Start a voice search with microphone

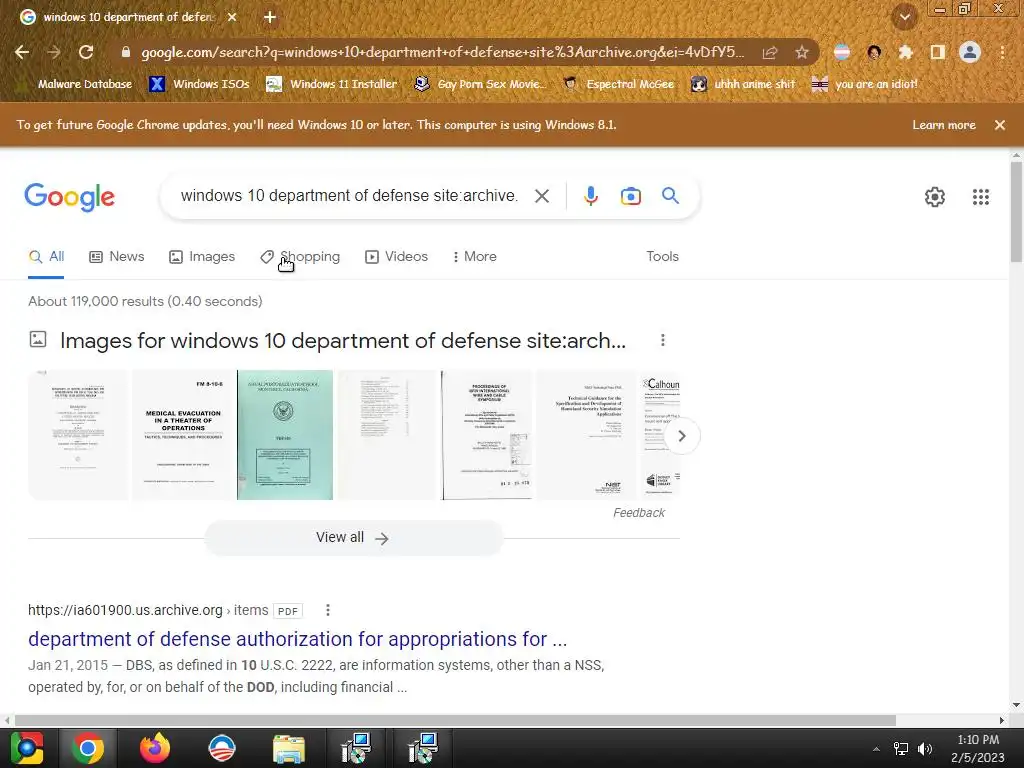(590, 196)
